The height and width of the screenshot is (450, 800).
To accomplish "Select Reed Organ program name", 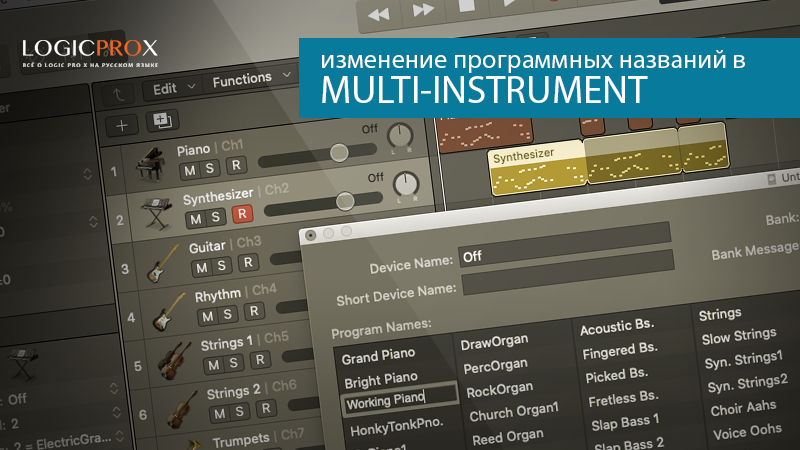I will pos(508,437).
